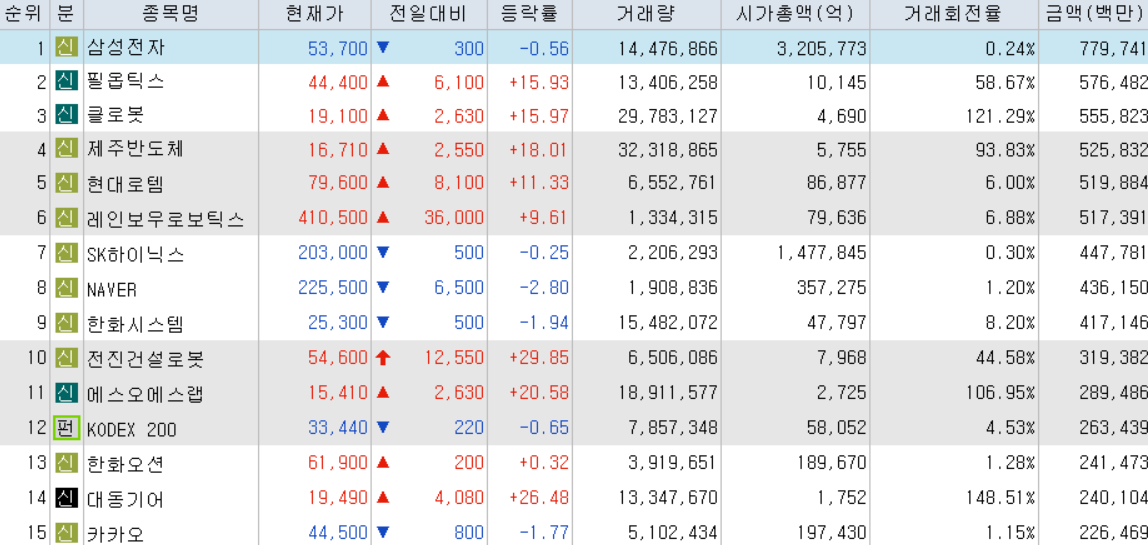Click the 신 badge beside 카카오

(66, 531)
